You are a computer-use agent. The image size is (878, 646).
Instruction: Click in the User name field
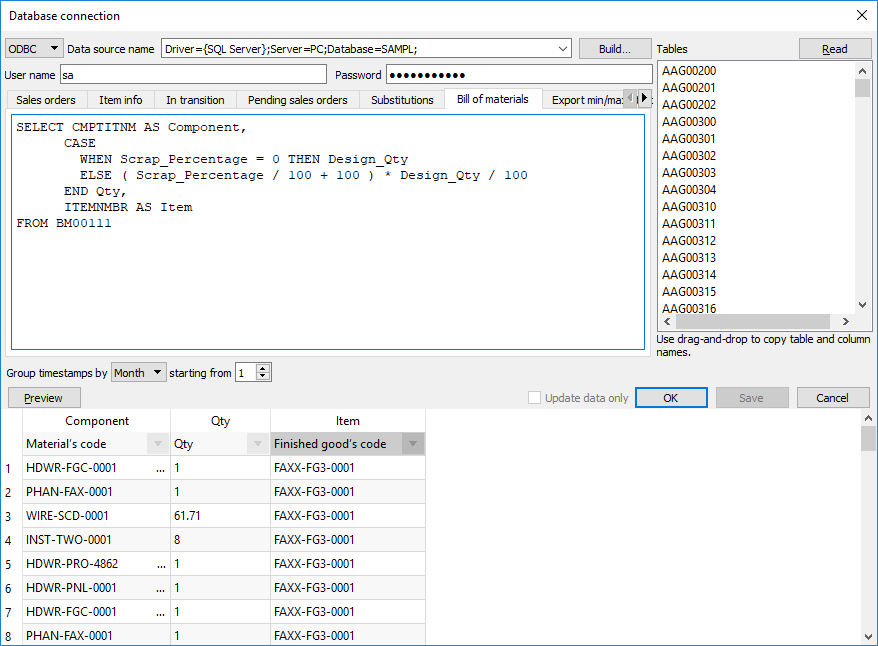coord(192,75)
